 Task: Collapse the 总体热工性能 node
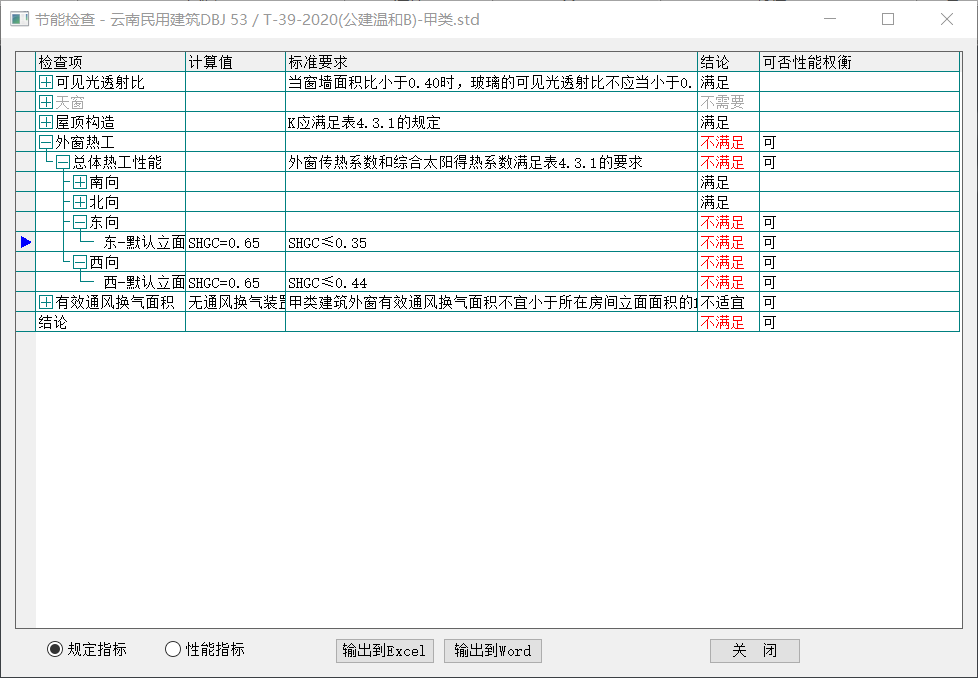click(x=63, y=162)
